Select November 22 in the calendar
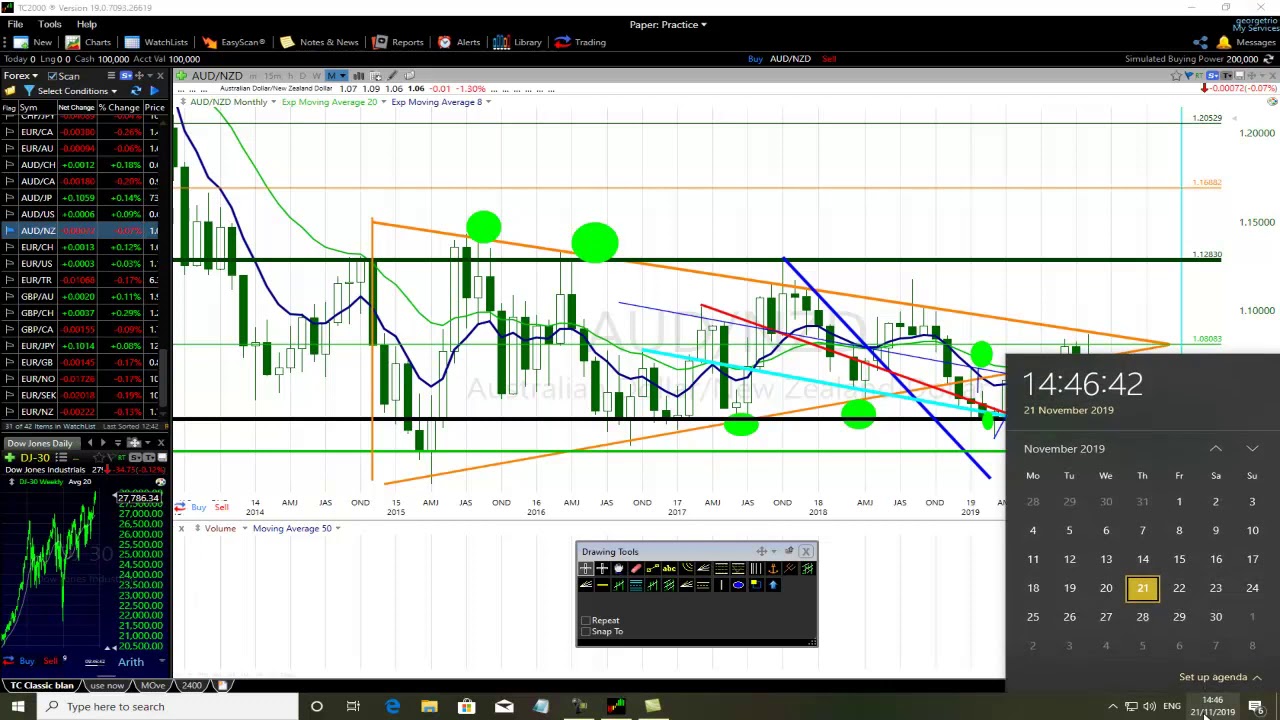 click(1179, 588)
